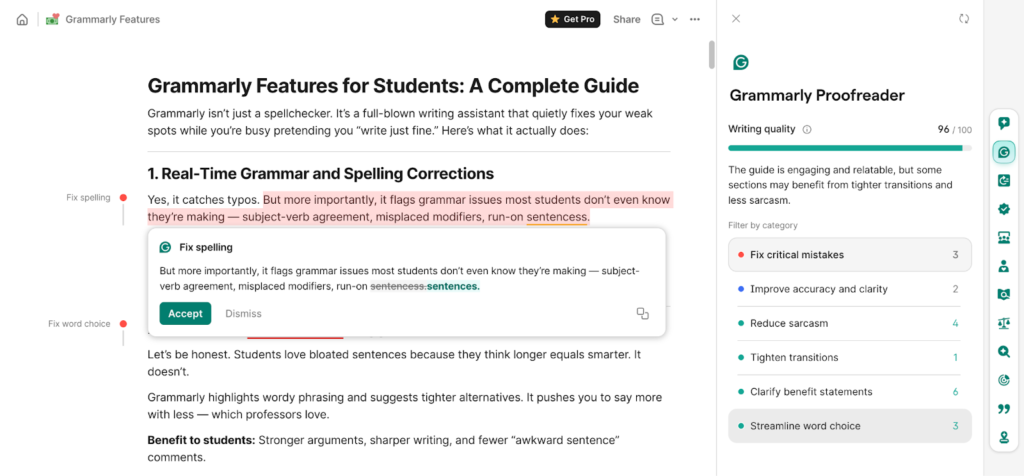Close the Grammarly Proofreader panel
The image size is (1024, 476).
(736, 18)
